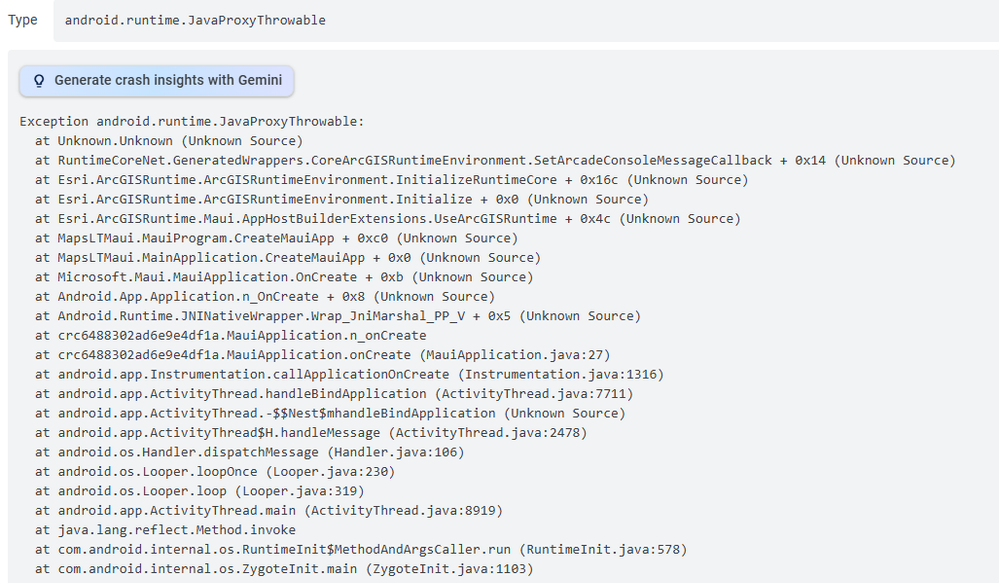Select the MauiApplication.java:27 stack line
This screenshot has height=583, width=999.
[x=322, y=355]
